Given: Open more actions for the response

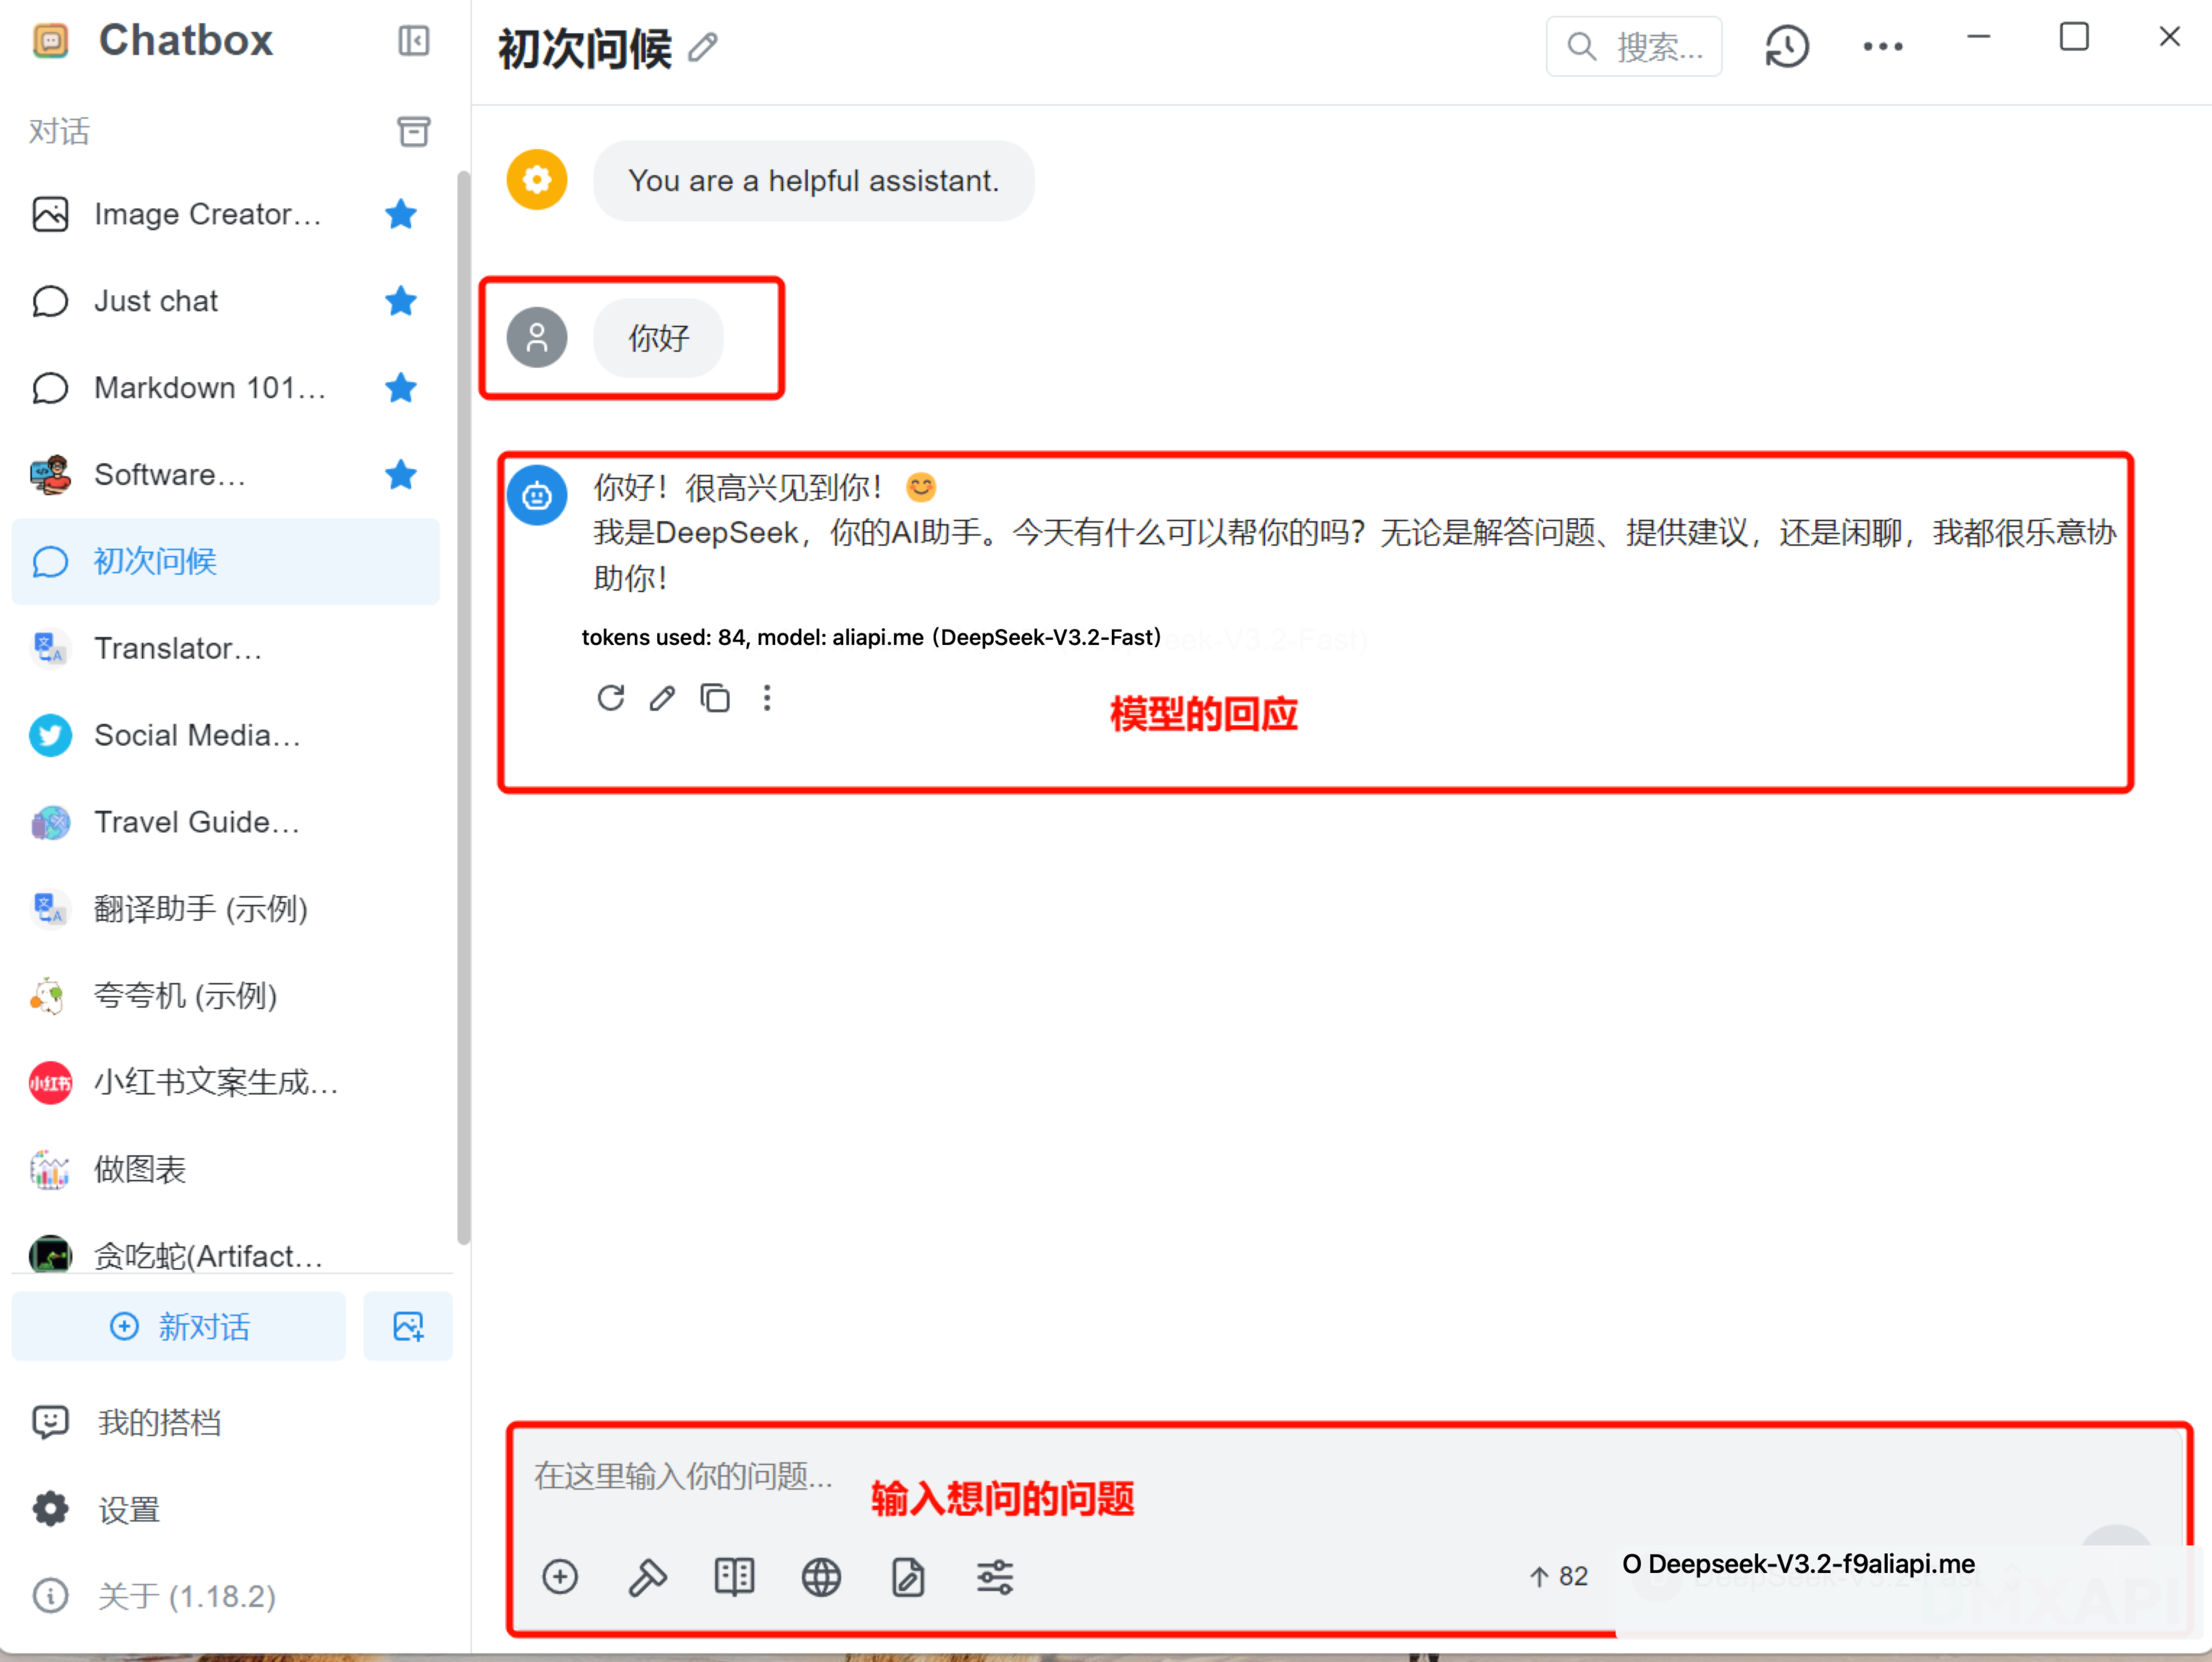Looking at the screenshot, I should point(767,698).
